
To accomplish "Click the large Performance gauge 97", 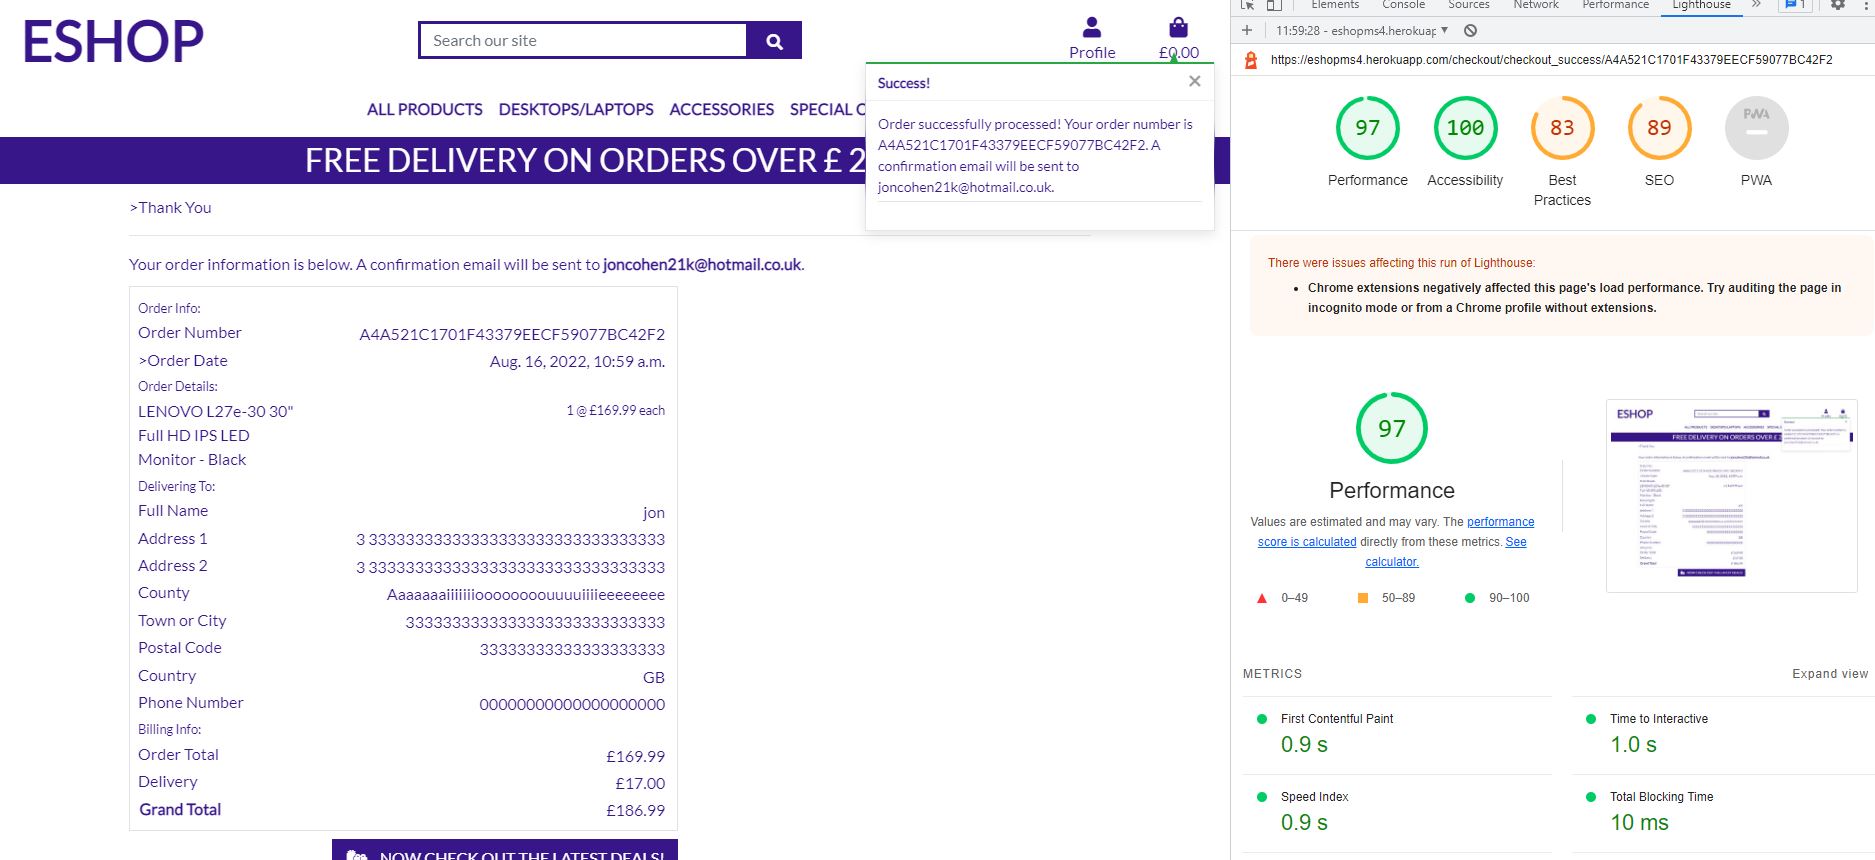I will click(1392, 428).
